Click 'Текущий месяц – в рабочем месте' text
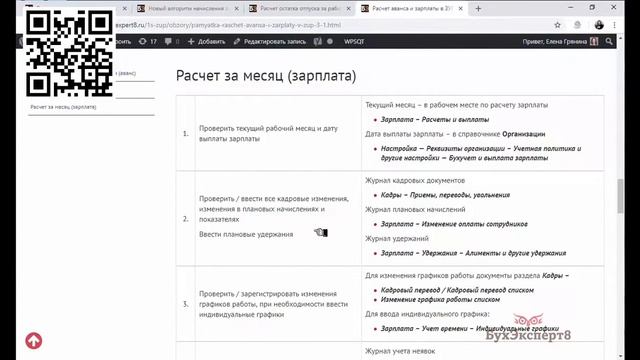Screen dimensions: 640x360 456,105
